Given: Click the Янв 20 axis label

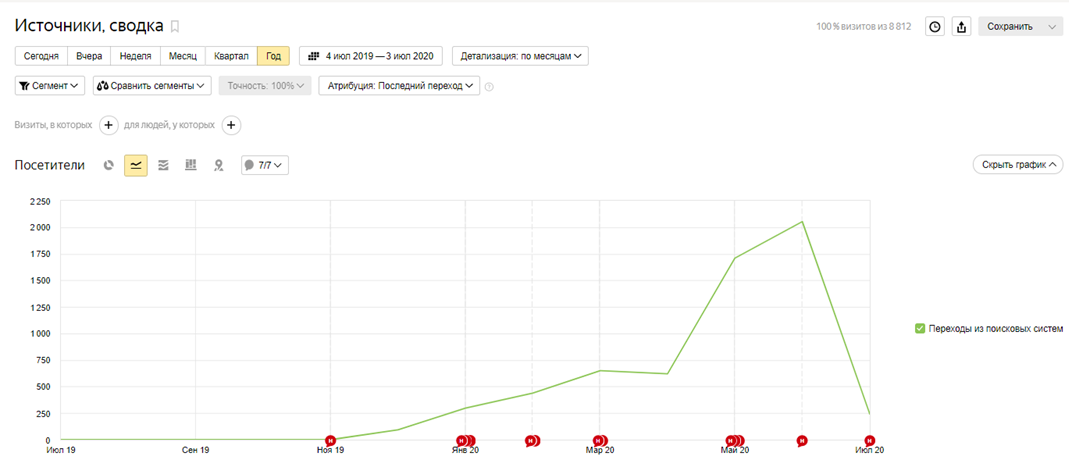Looking at the screenshot, I should tap(464, 451).
